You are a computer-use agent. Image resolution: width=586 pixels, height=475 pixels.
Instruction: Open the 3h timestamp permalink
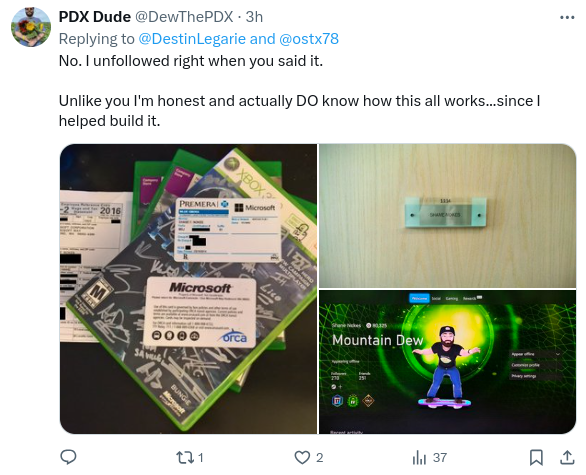[x=254, y=17]
